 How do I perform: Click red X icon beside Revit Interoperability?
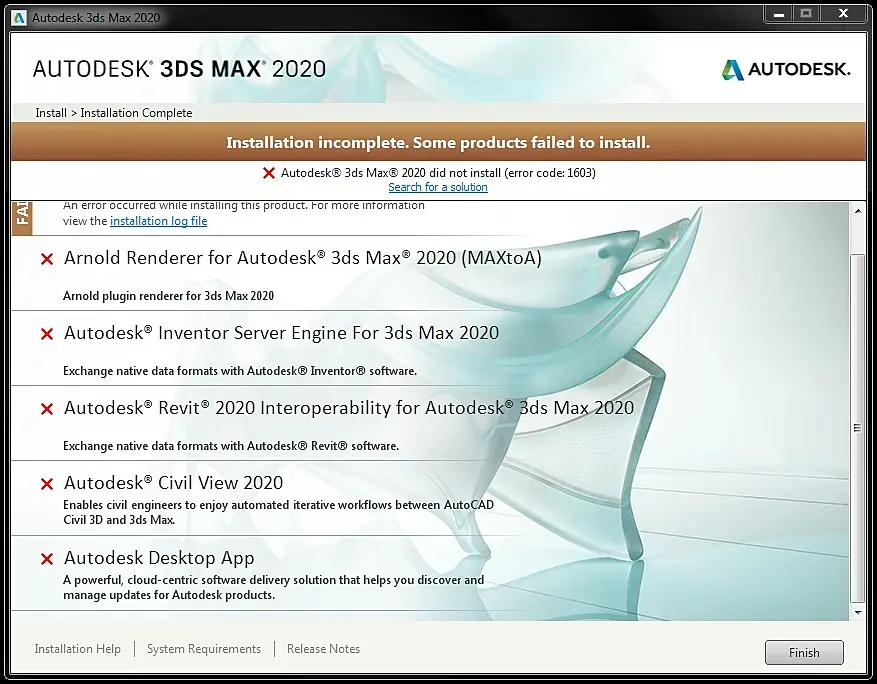pos(47,409)
